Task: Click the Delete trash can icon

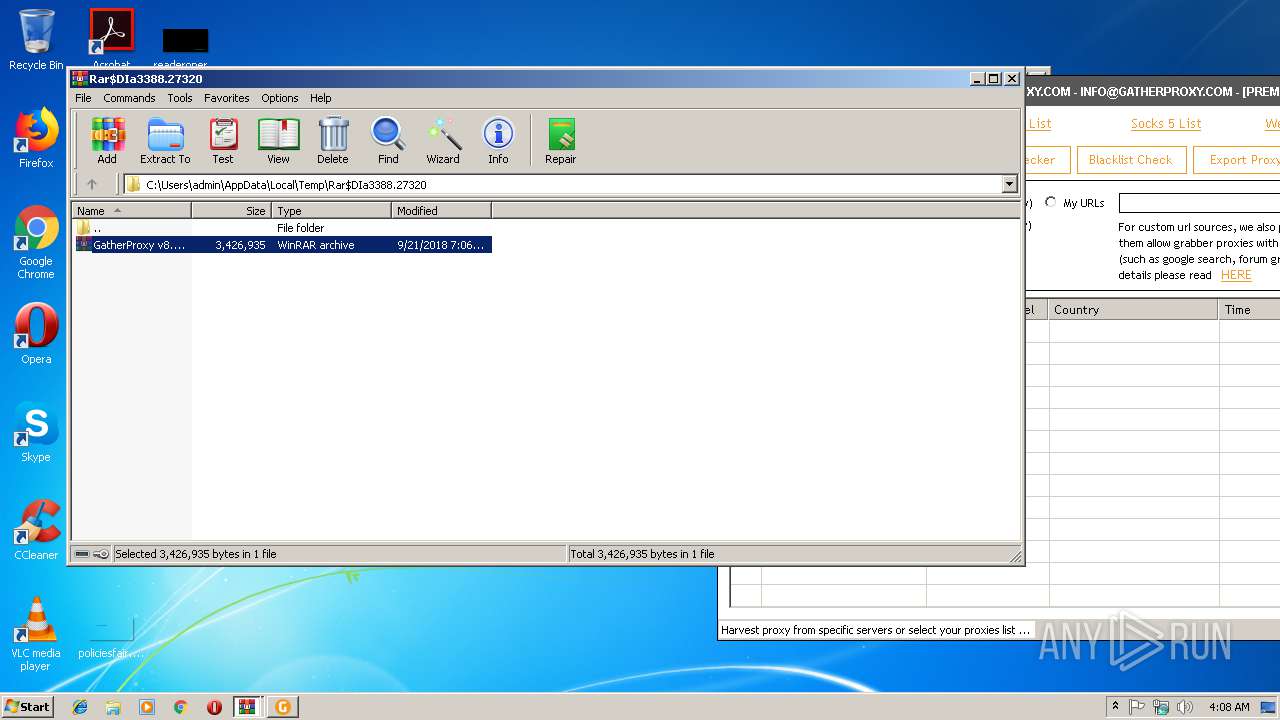Action: [x=333, y=140]
